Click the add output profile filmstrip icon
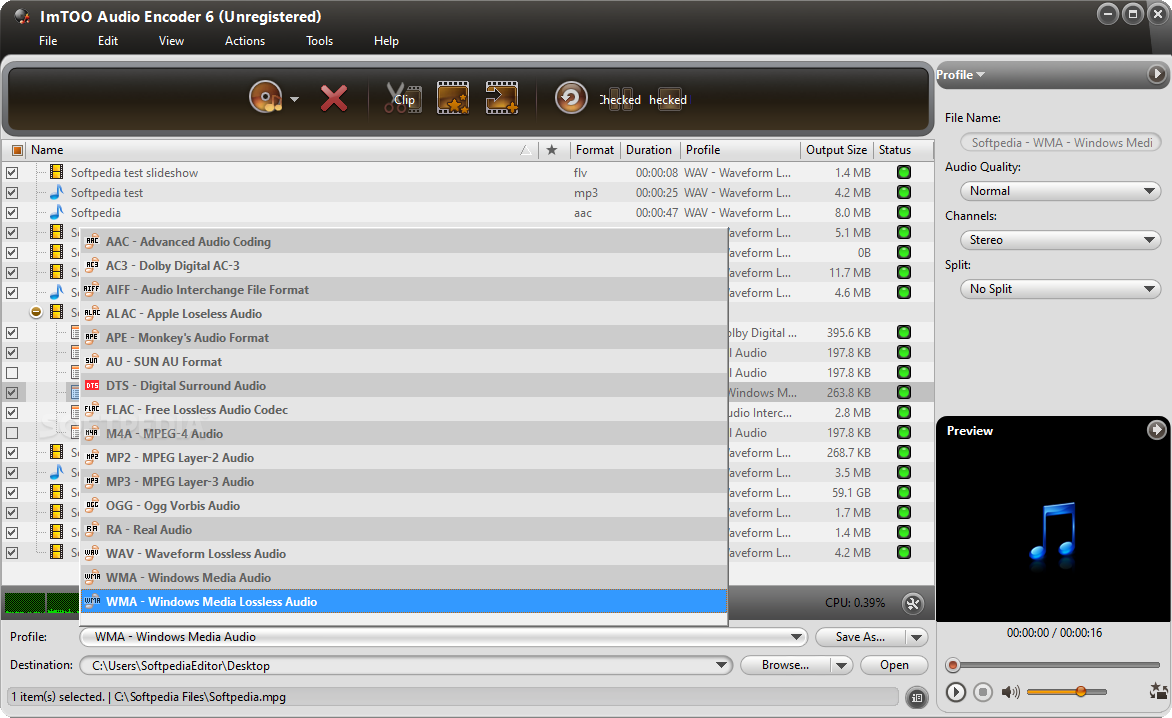1172x718 pixels. tap(502, 98)
